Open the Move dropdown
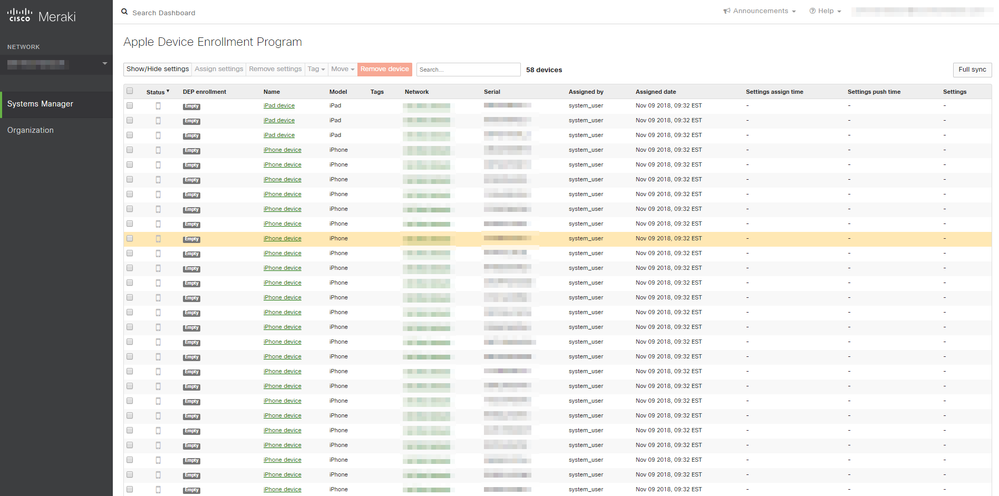 343,69
